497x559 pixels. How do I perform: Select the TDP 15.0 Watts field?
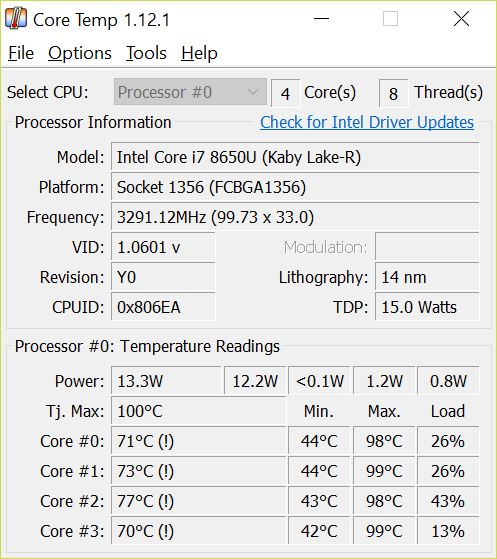click(x=427, y=307)
